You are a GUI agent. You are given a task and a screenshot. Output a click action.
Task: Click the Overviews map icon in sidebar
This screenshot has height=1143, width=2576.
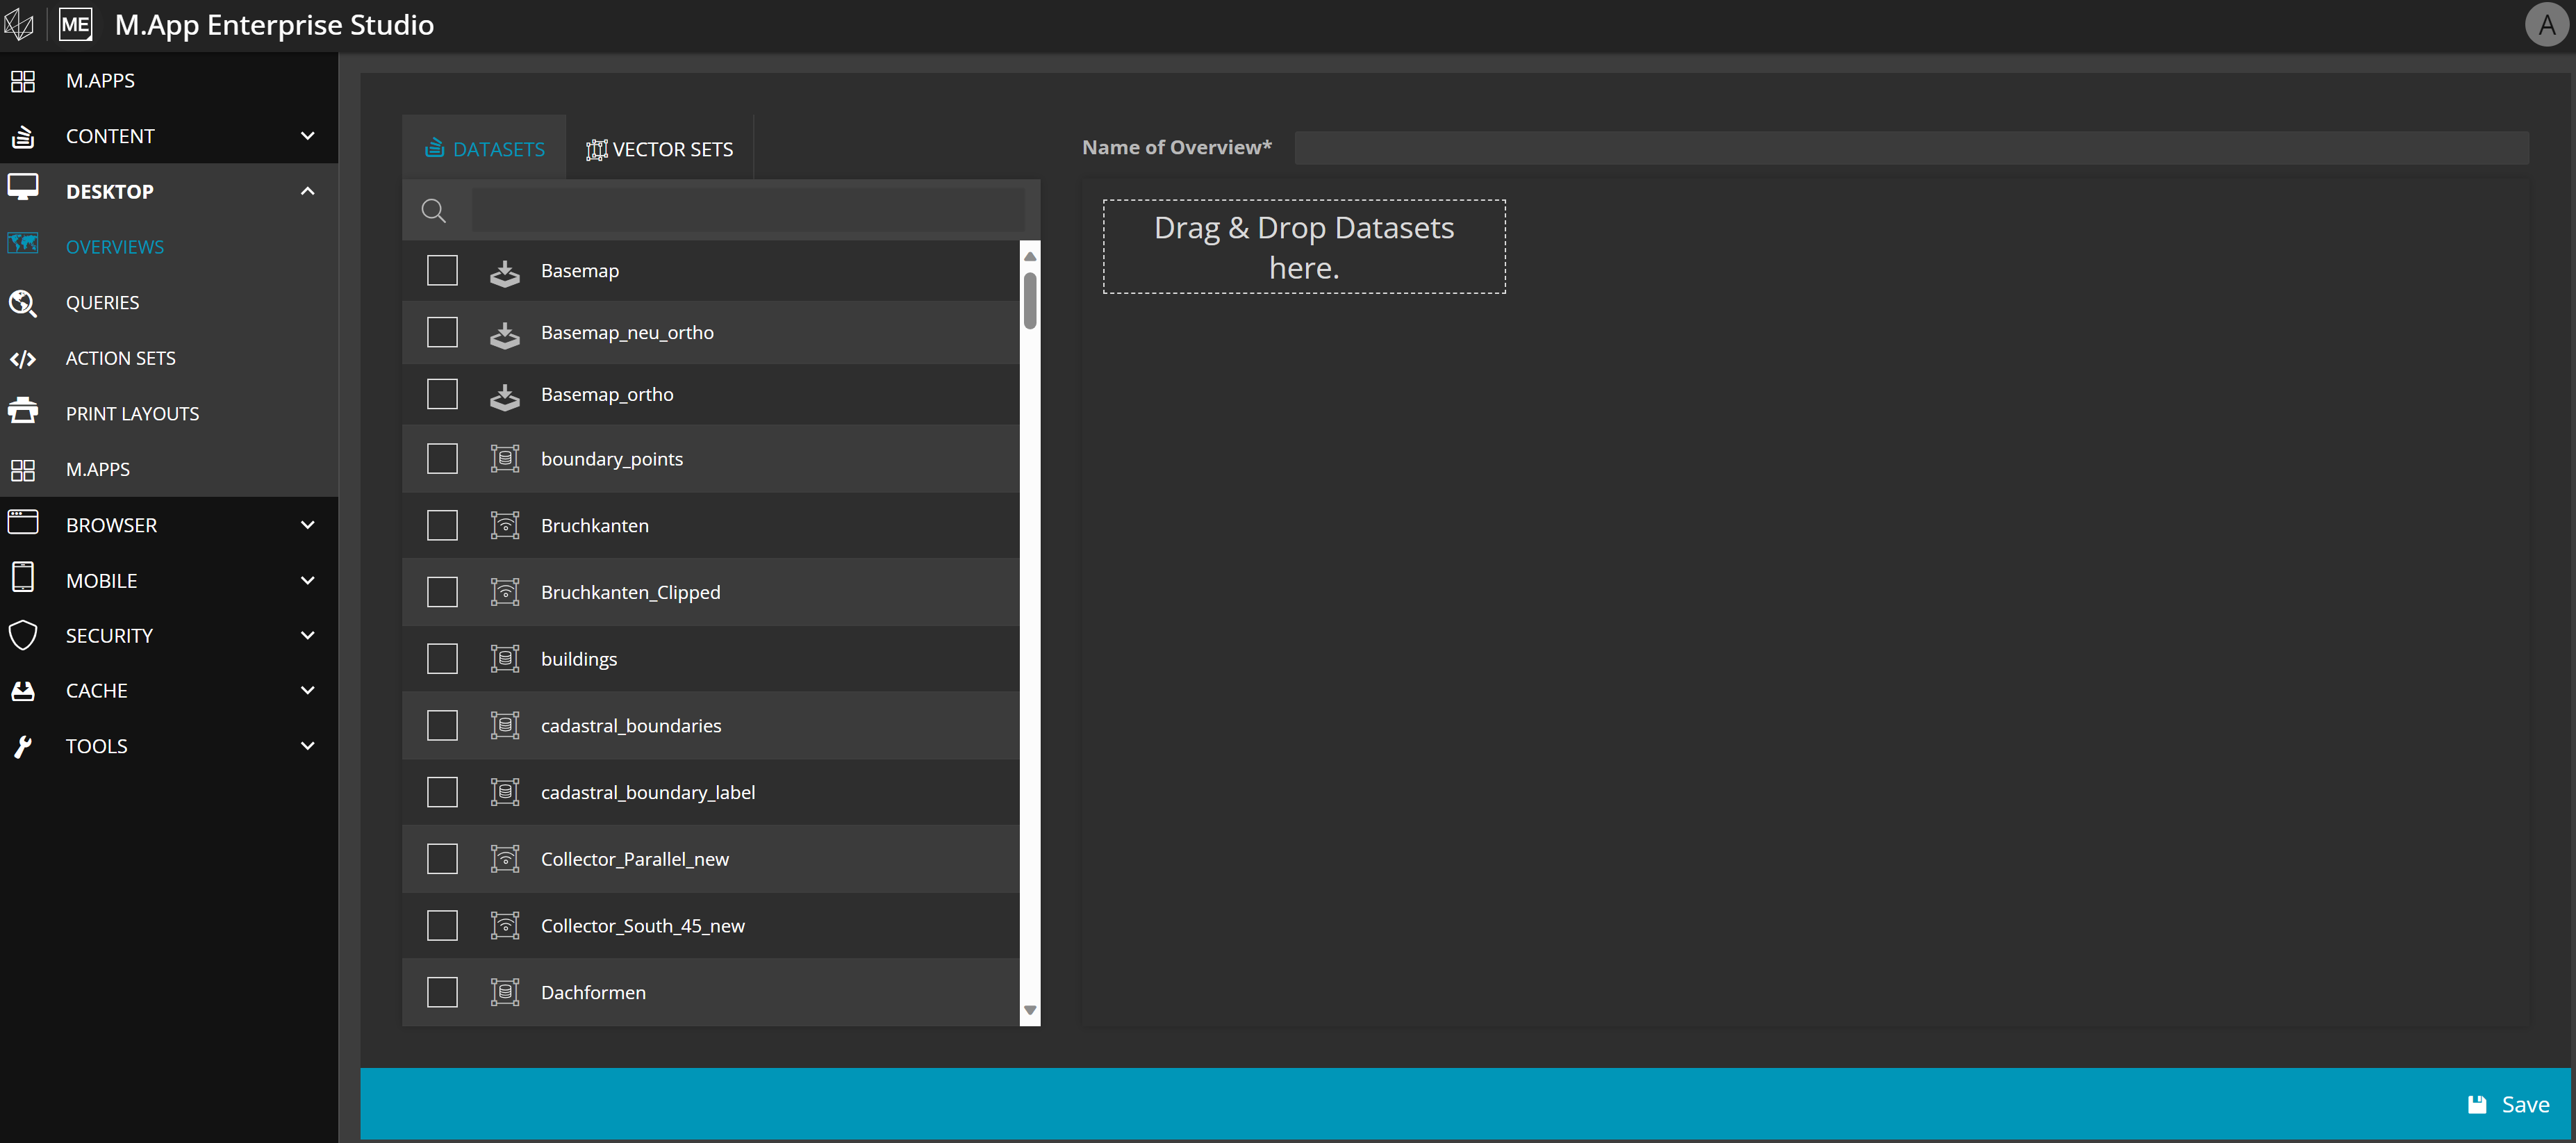(23, 244)
